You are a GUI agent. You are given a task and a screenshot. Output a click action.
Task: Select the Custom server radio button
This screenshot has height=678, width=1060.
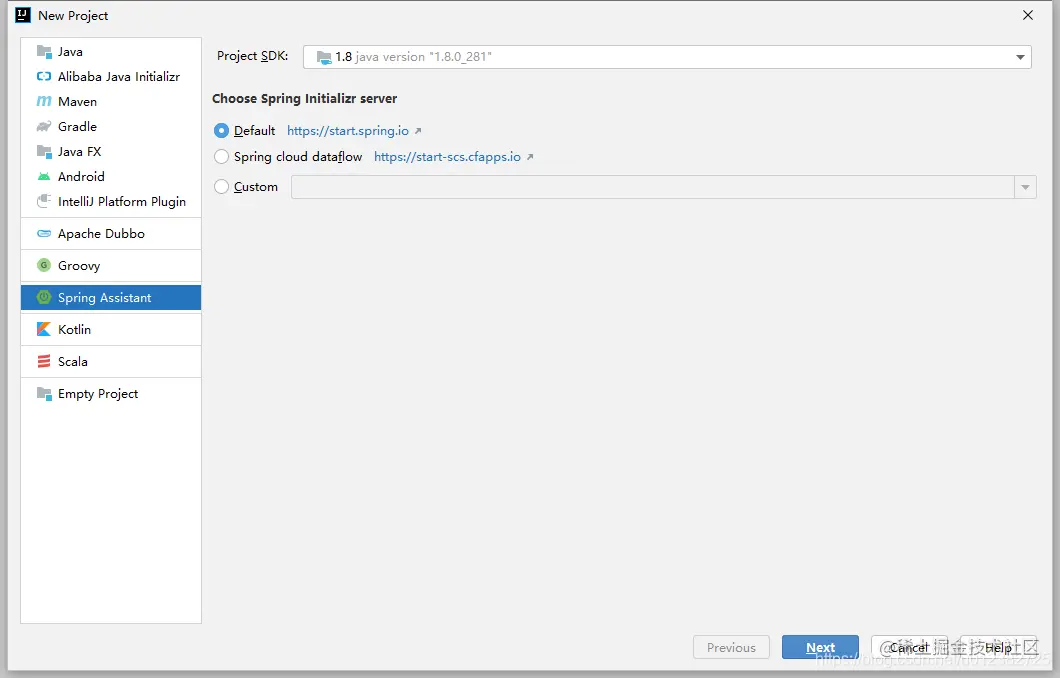point(221,187)
